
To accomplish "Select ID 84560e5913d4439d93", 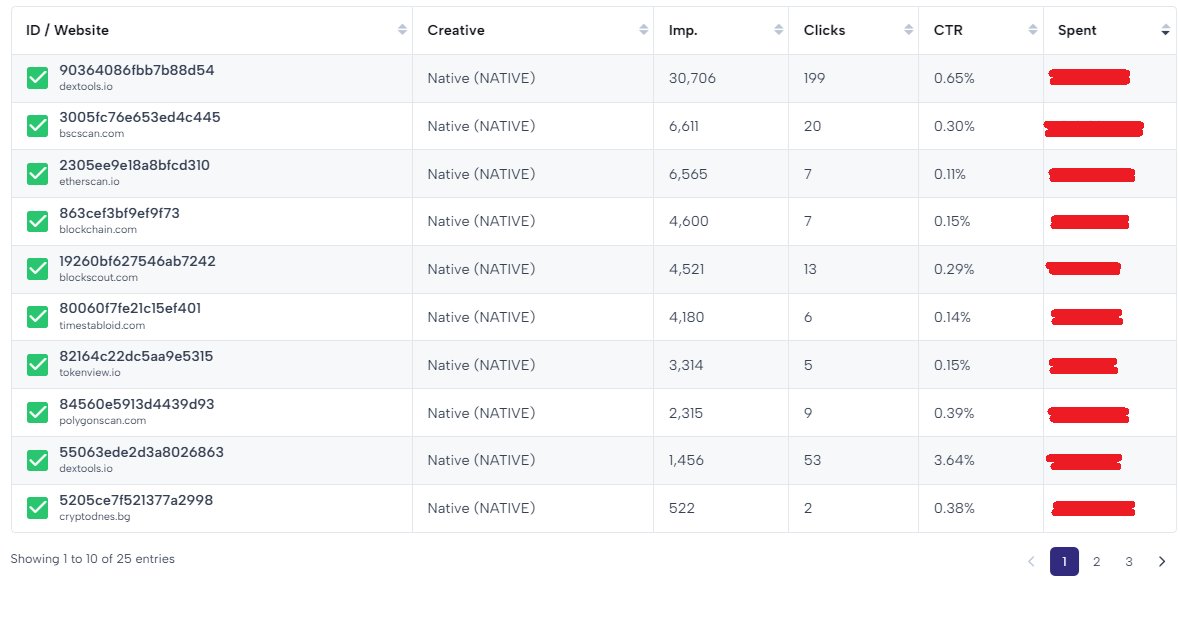I will pos(137,404).
